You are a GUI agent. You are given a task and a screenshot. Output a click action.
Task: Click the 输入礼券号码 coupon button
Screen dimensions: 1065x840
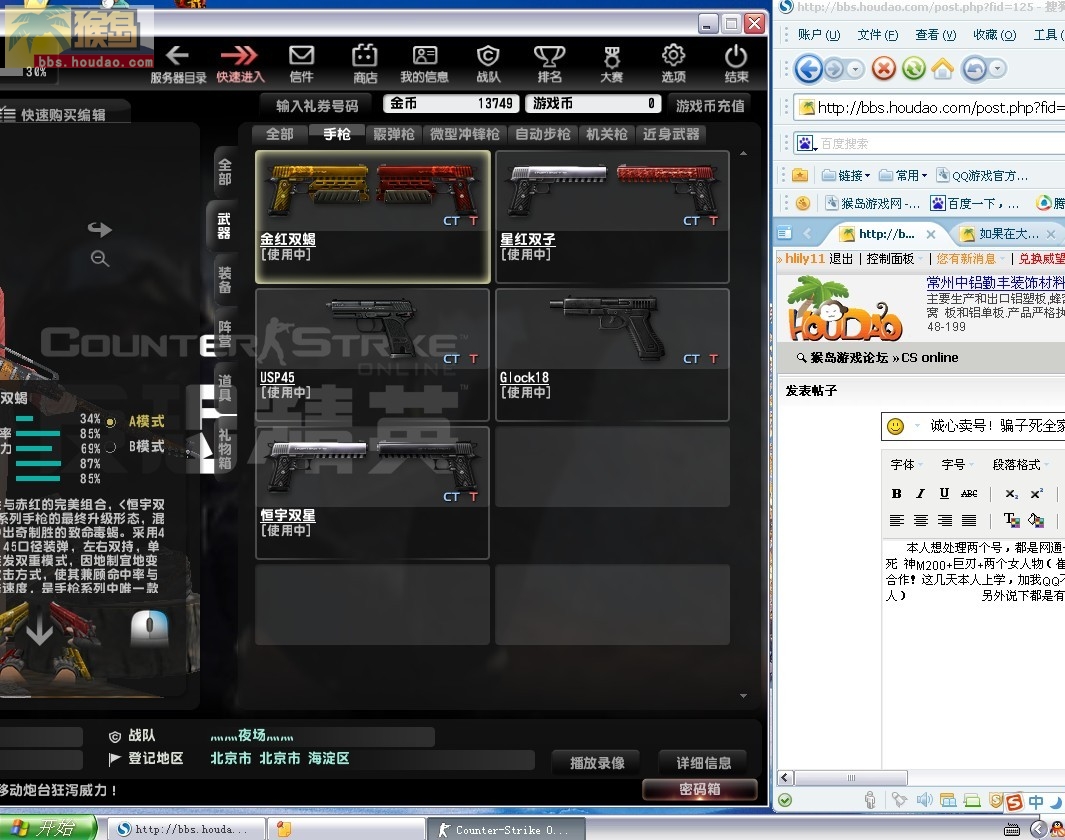tap(317, 105)
